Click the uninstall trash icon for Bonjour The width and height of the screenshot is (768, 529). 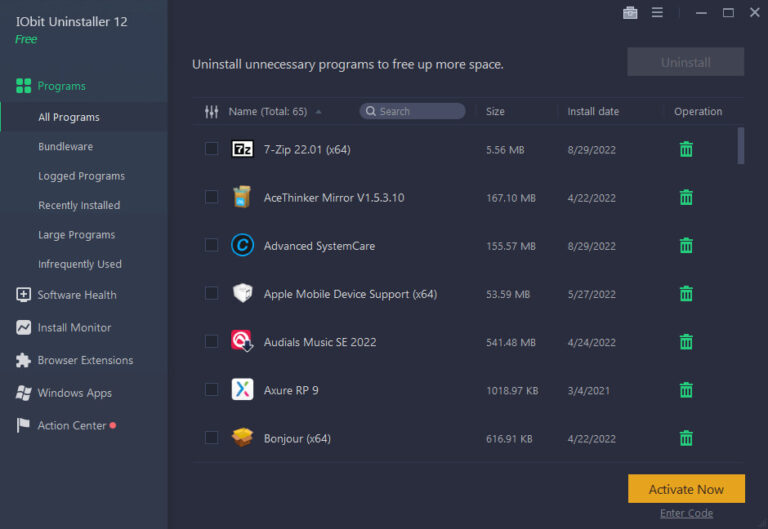[686, 438]
